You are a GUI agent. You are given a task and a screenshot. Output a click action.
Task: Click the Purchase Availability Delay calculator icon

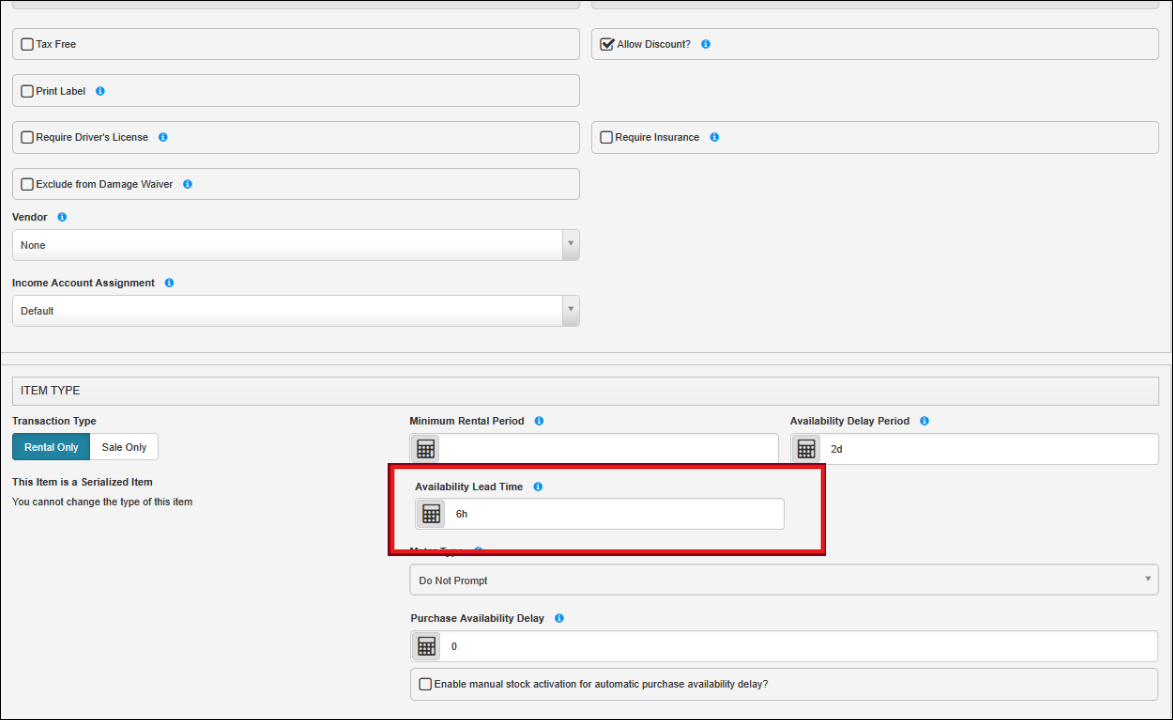[426, 646]
